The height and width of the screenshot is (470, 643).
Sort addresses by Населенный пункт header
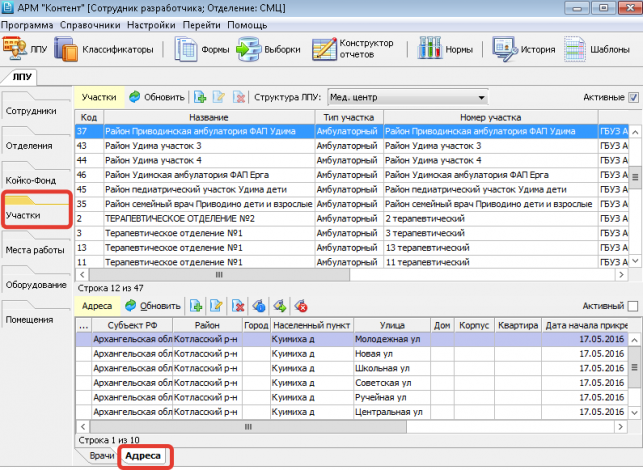311,325
